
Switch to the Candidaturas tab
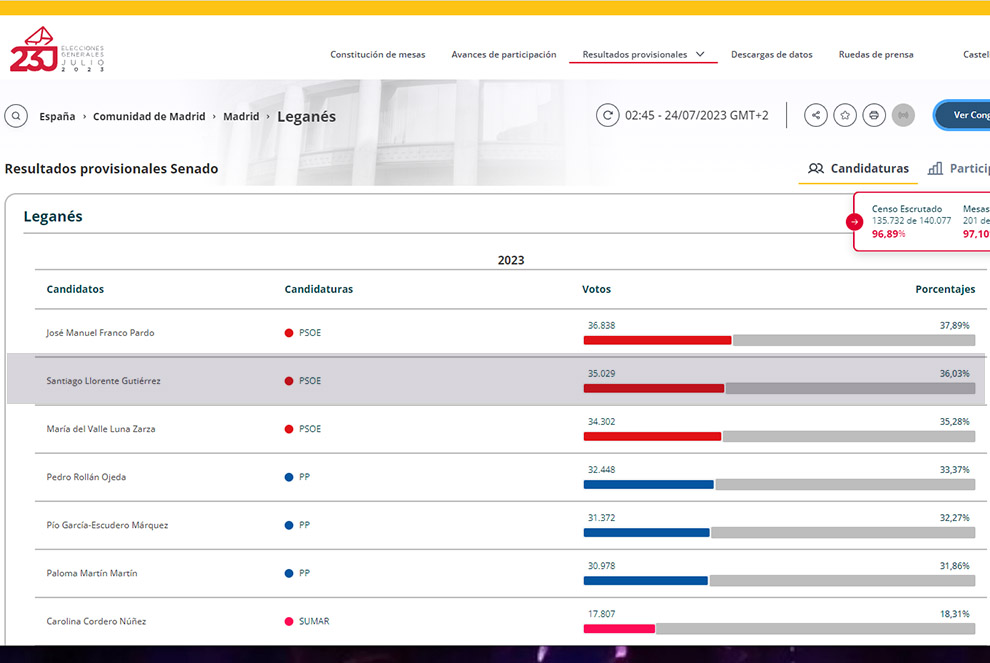point(859,168)
